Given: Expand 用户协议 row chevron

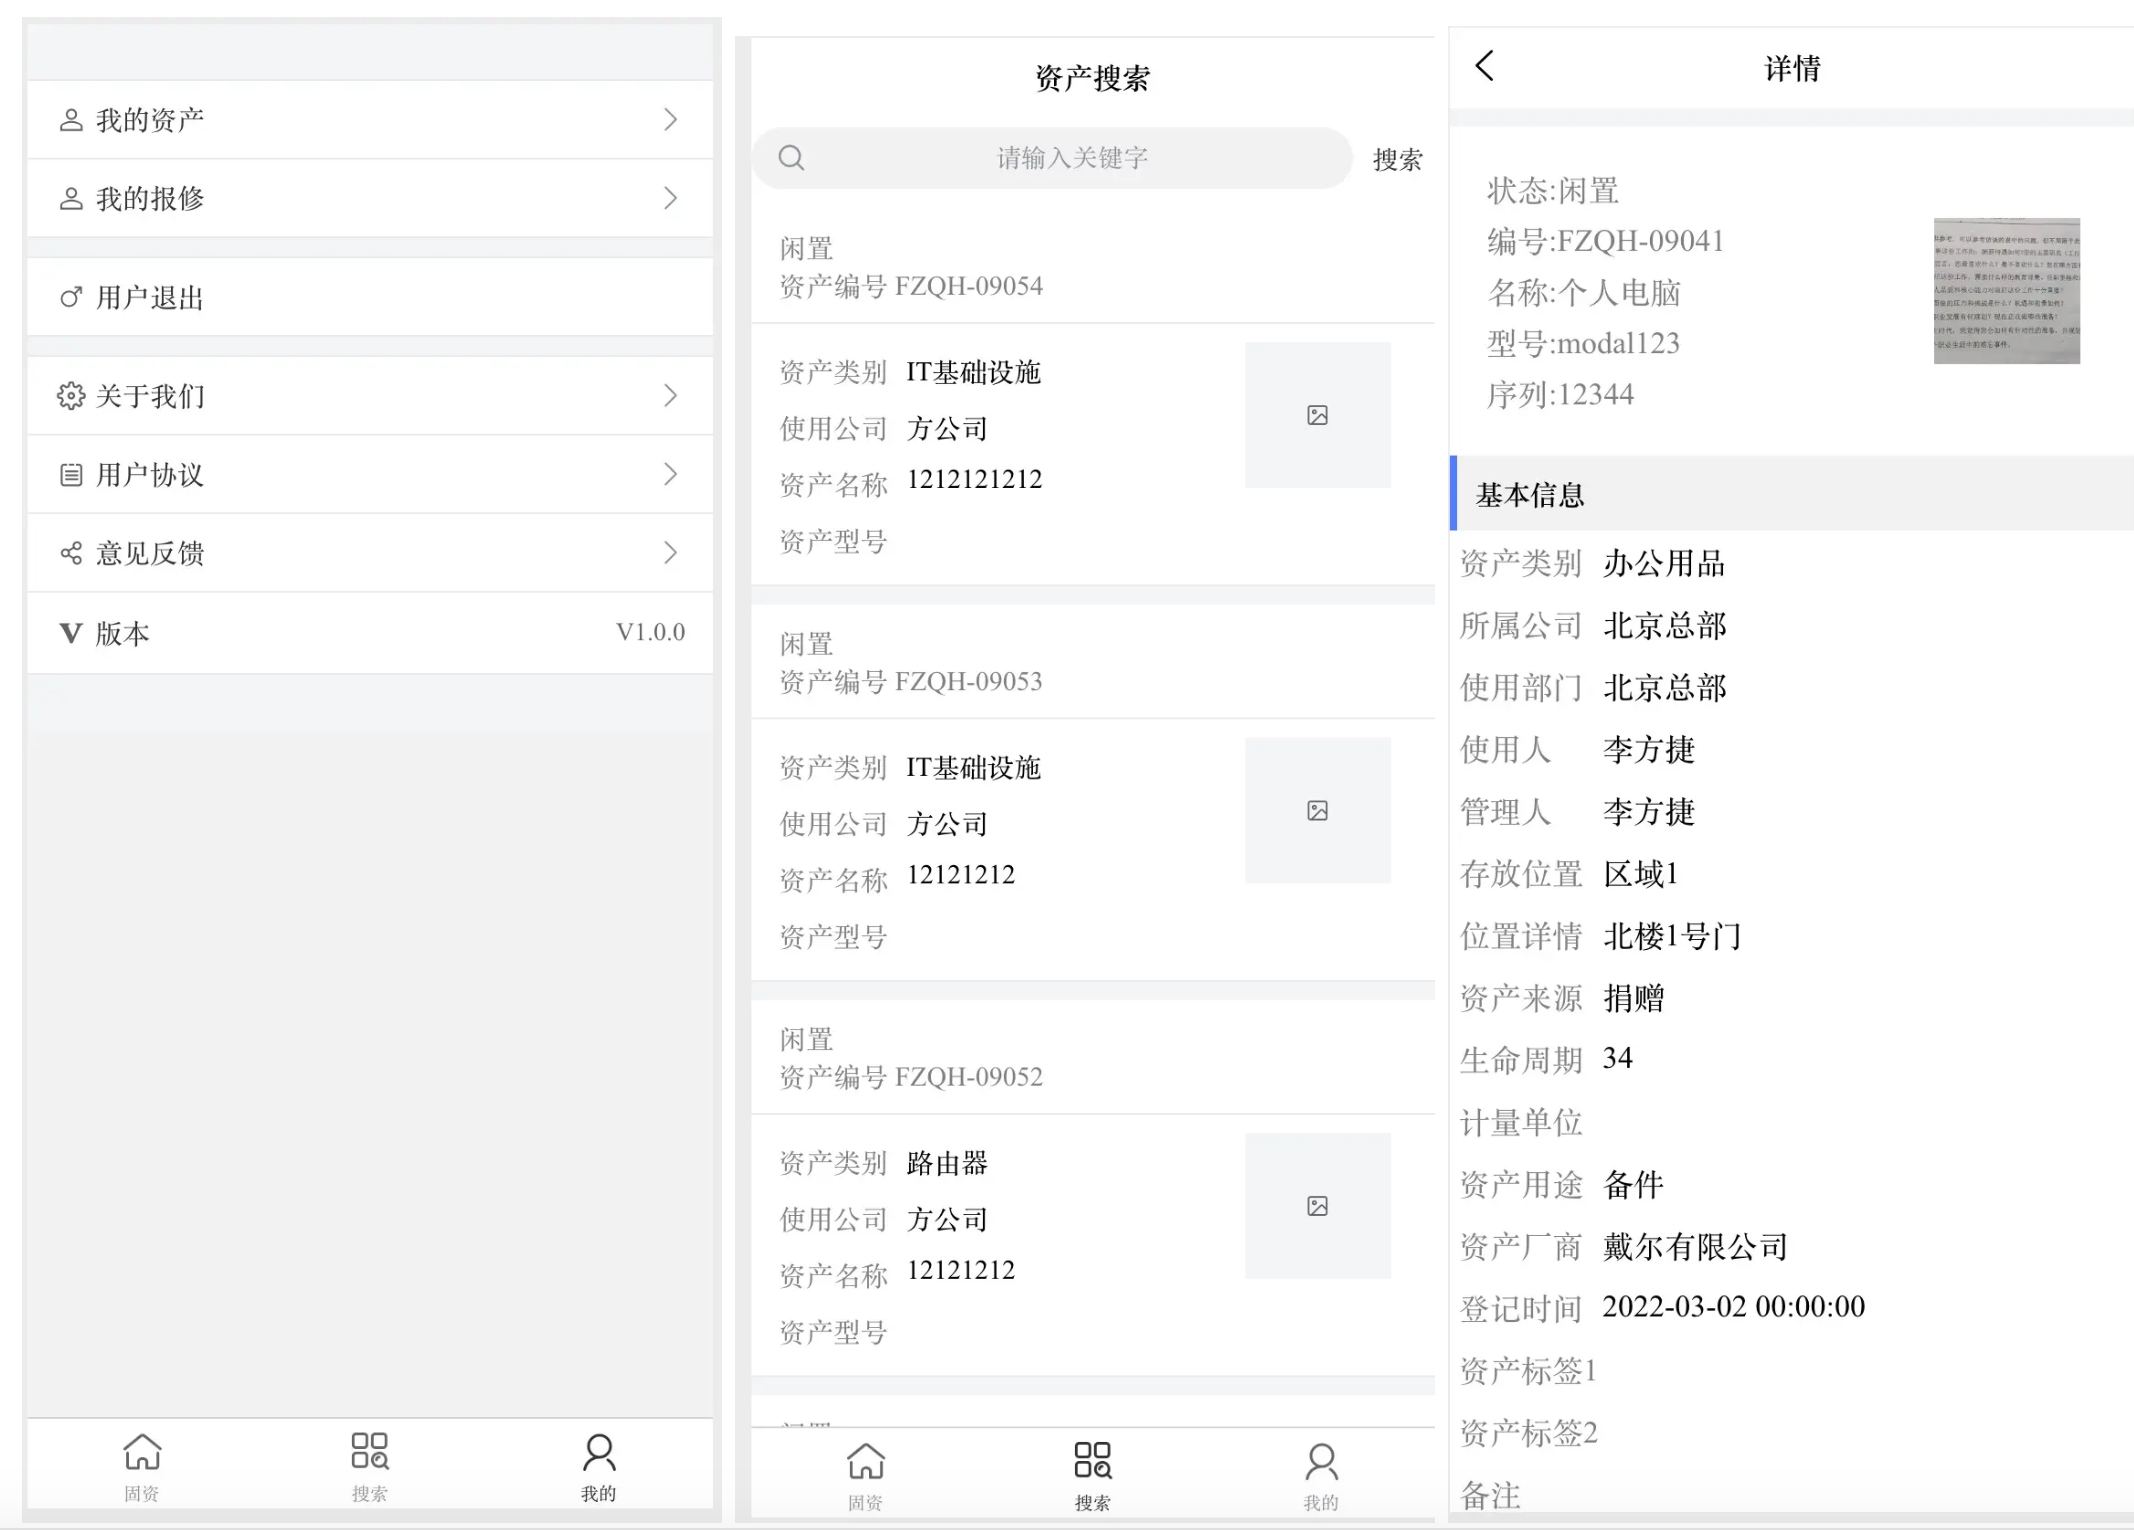Looking at the screenshot, I should [x=671, y=474].
